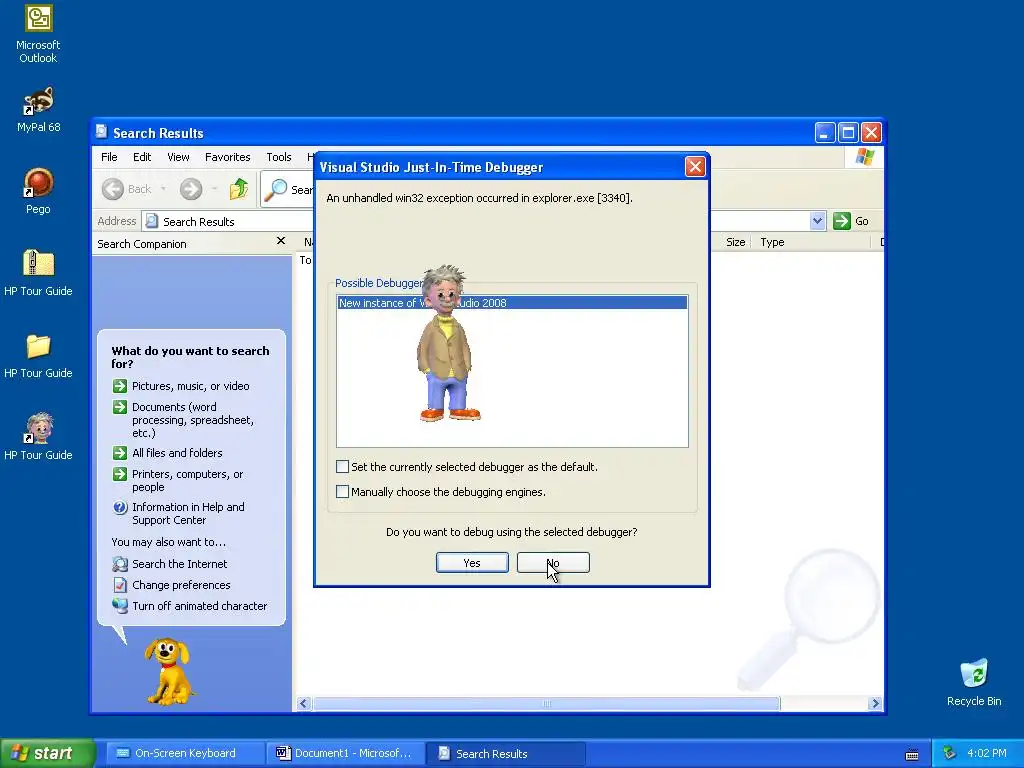Click the Windows flag logo in Explorer
Screen dimensions: 1024x768
(865, 157)
